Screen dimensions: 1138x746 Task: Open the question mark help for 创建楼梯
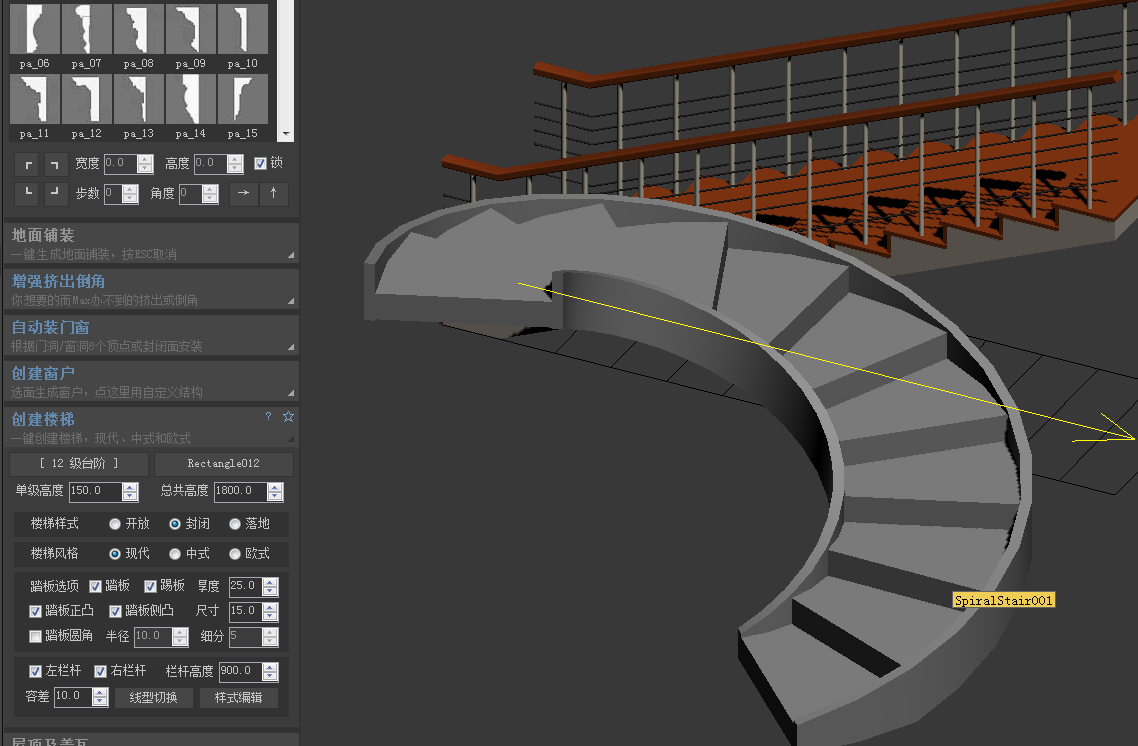coord(269,417)
